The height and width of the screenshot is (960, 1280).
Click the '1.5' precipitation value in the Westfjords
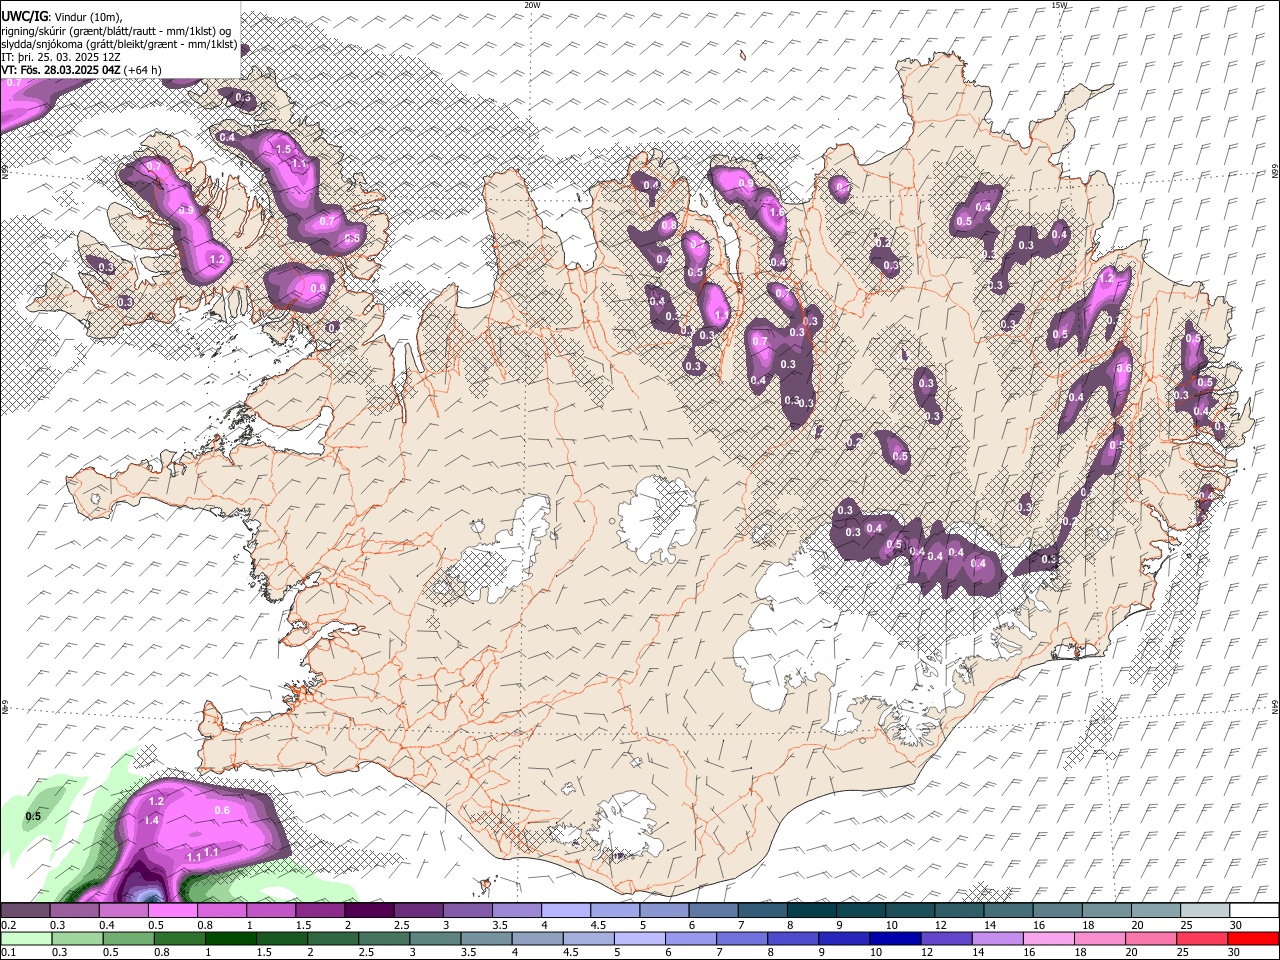[x=283, y=149]
